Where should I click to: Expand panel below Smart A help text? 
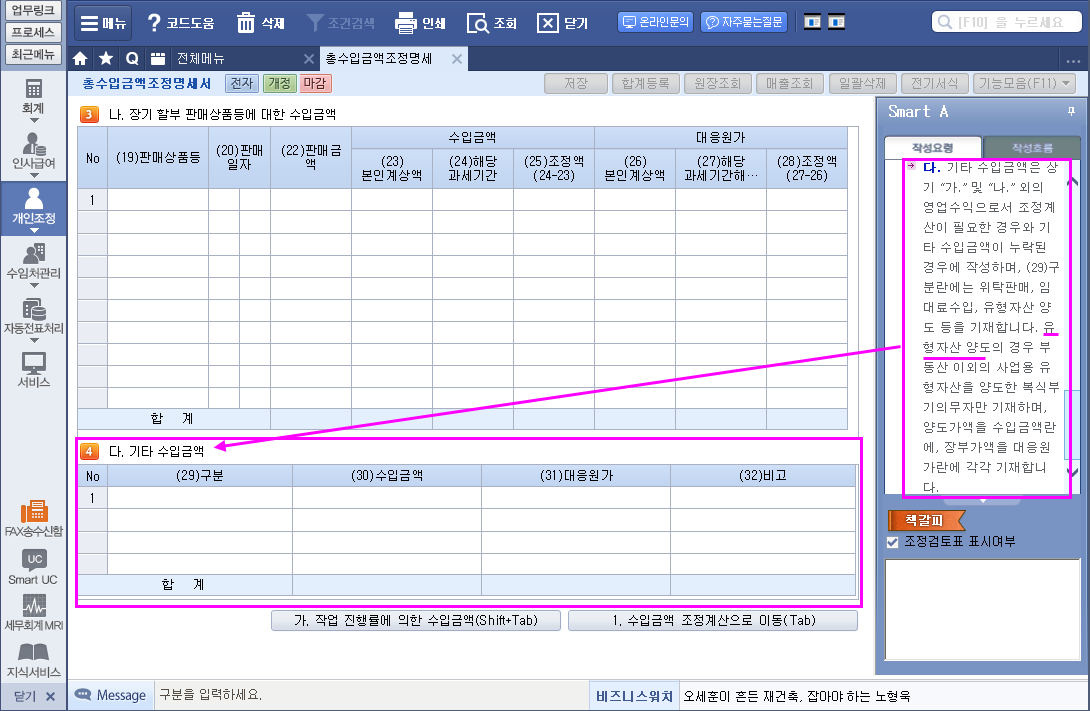pos(982,500)
